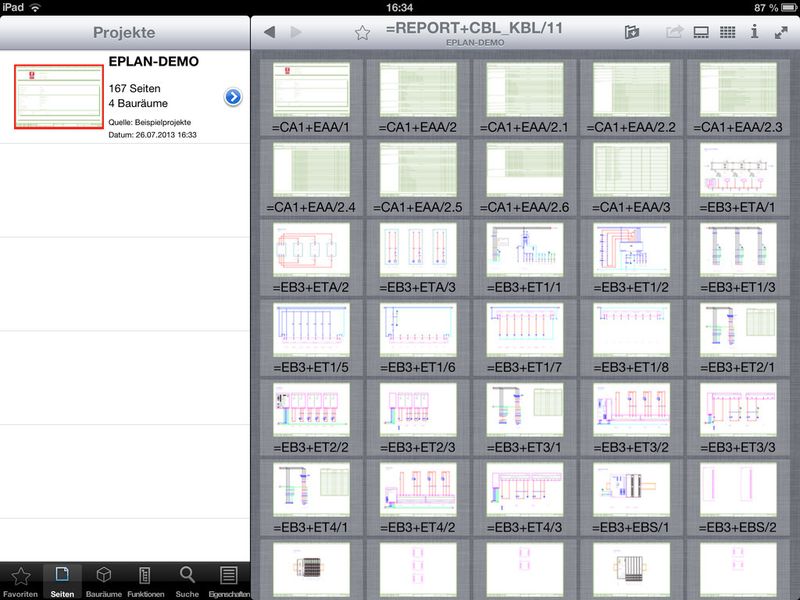Open the Funktionen tab
The image size is (800, 600).
pos(145,581)
